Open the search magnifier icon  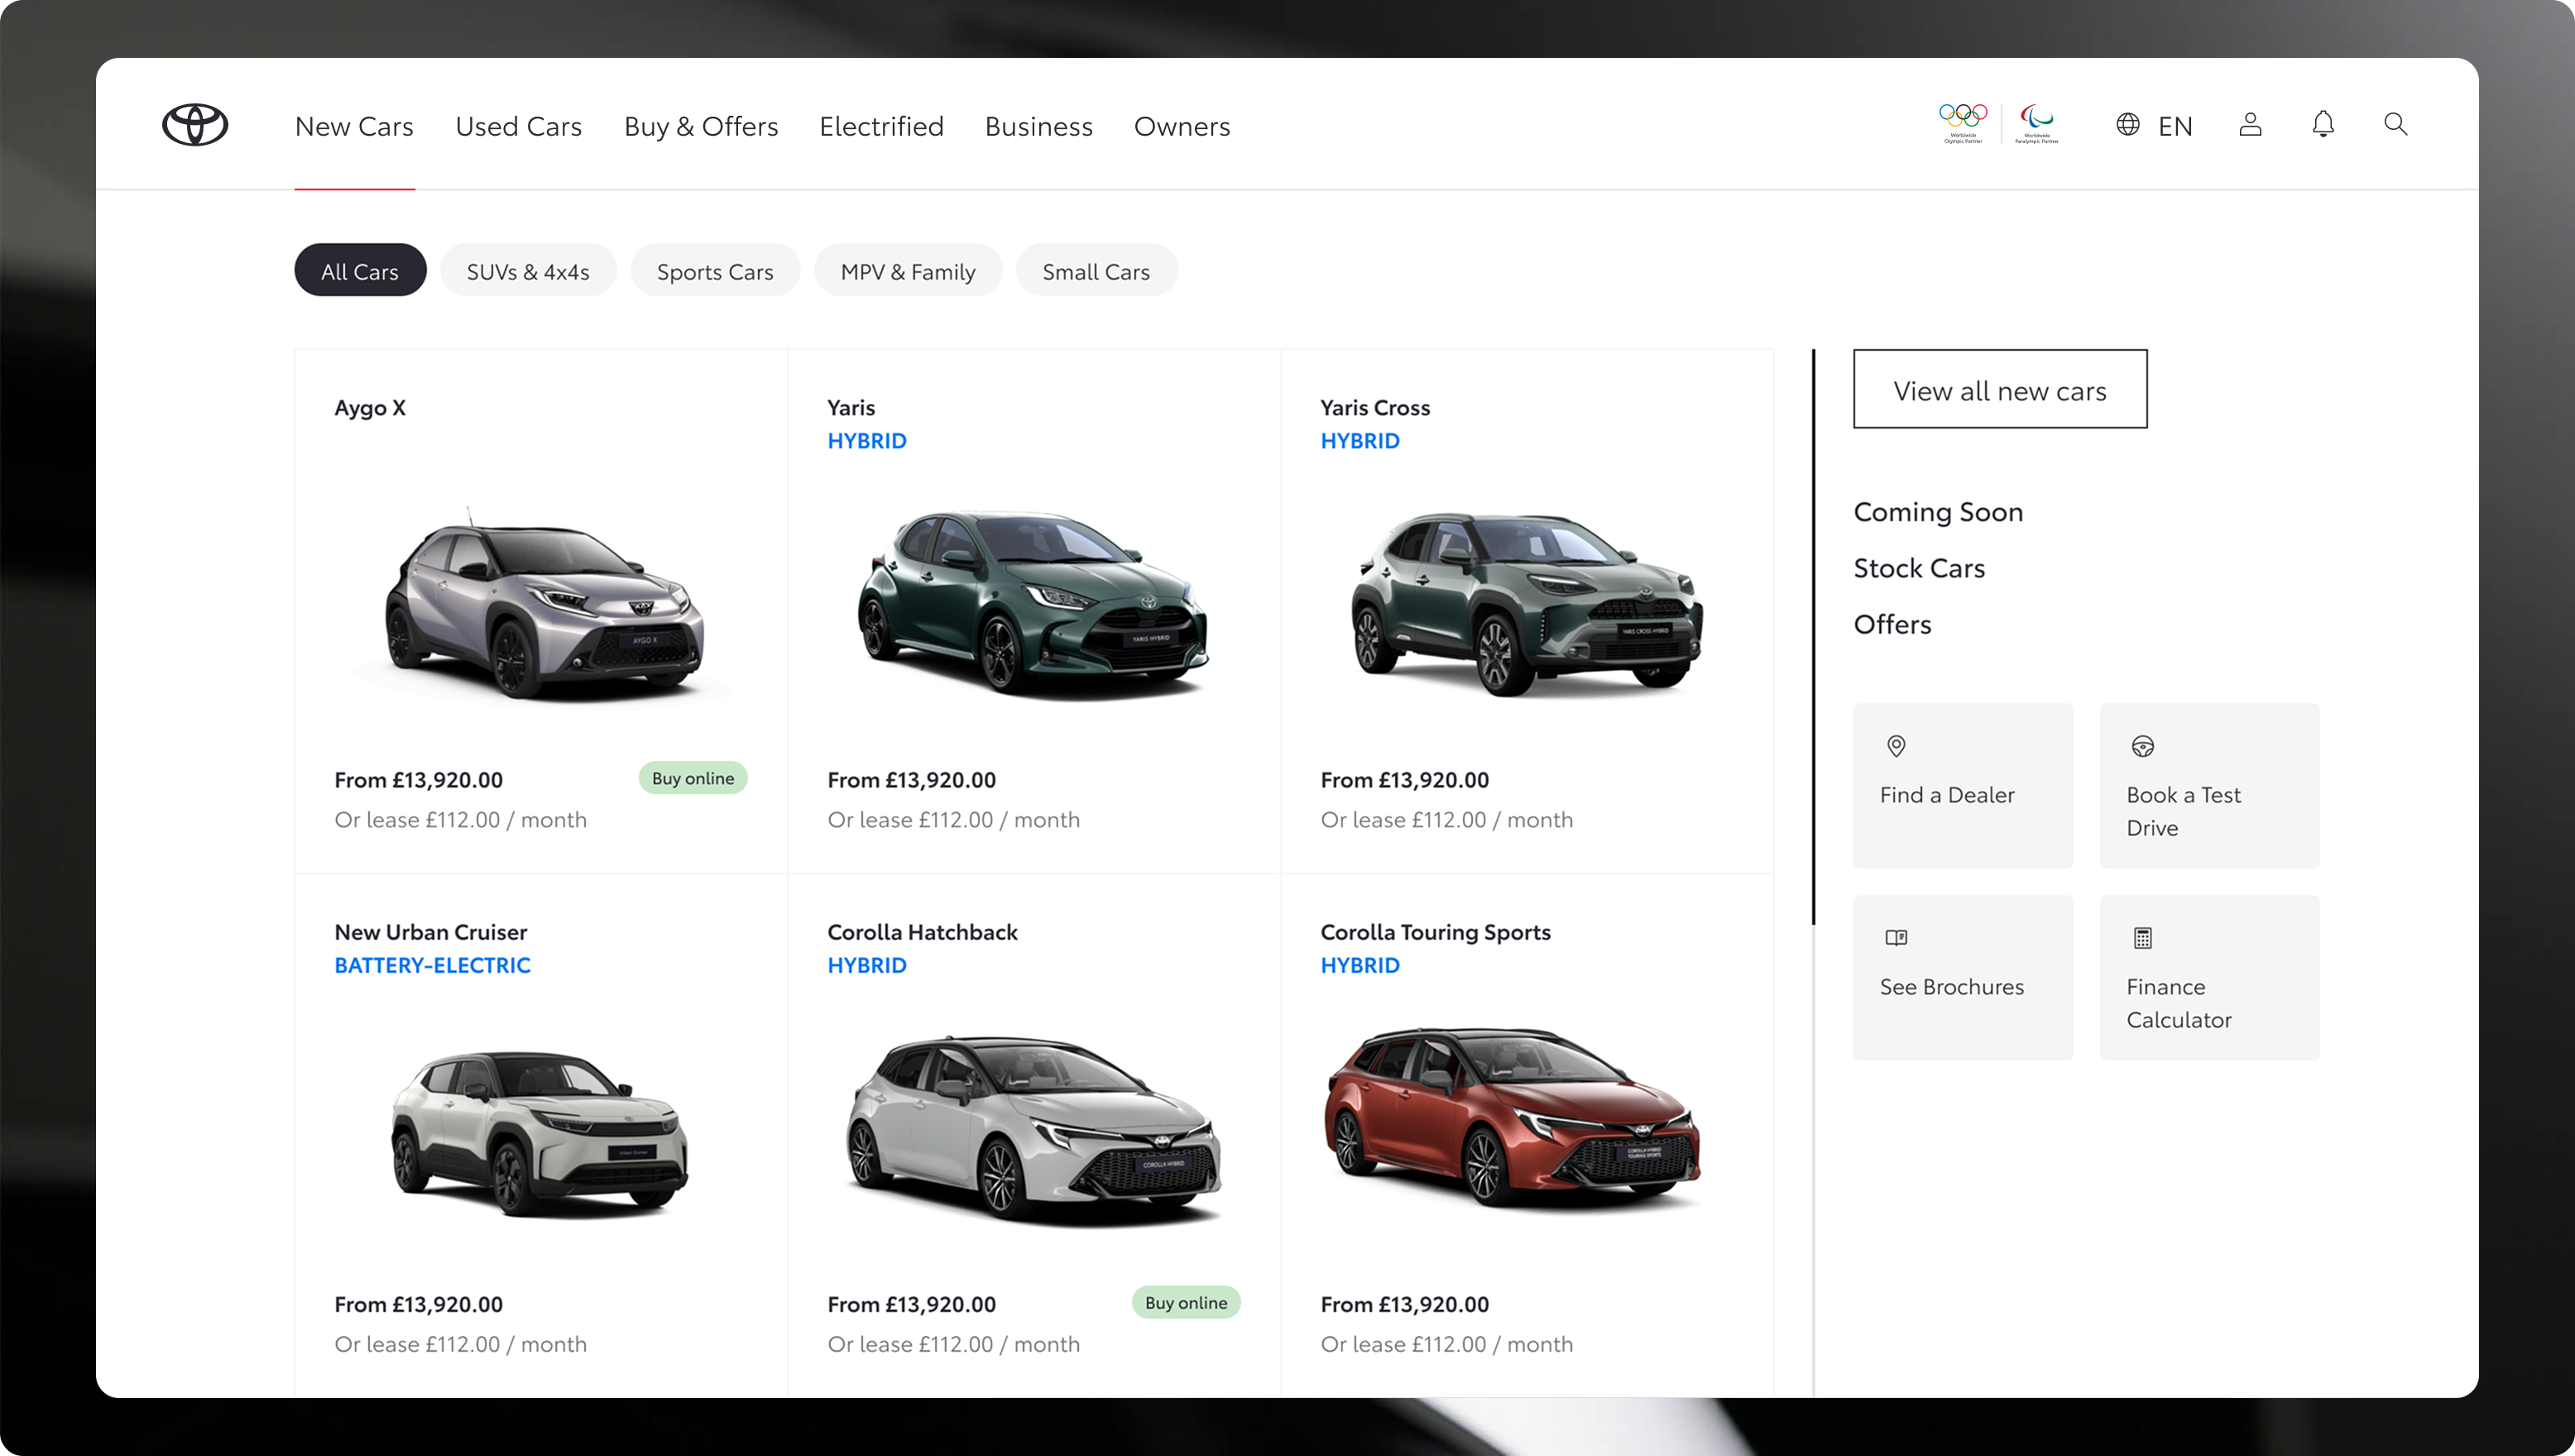pos(2395,124)
